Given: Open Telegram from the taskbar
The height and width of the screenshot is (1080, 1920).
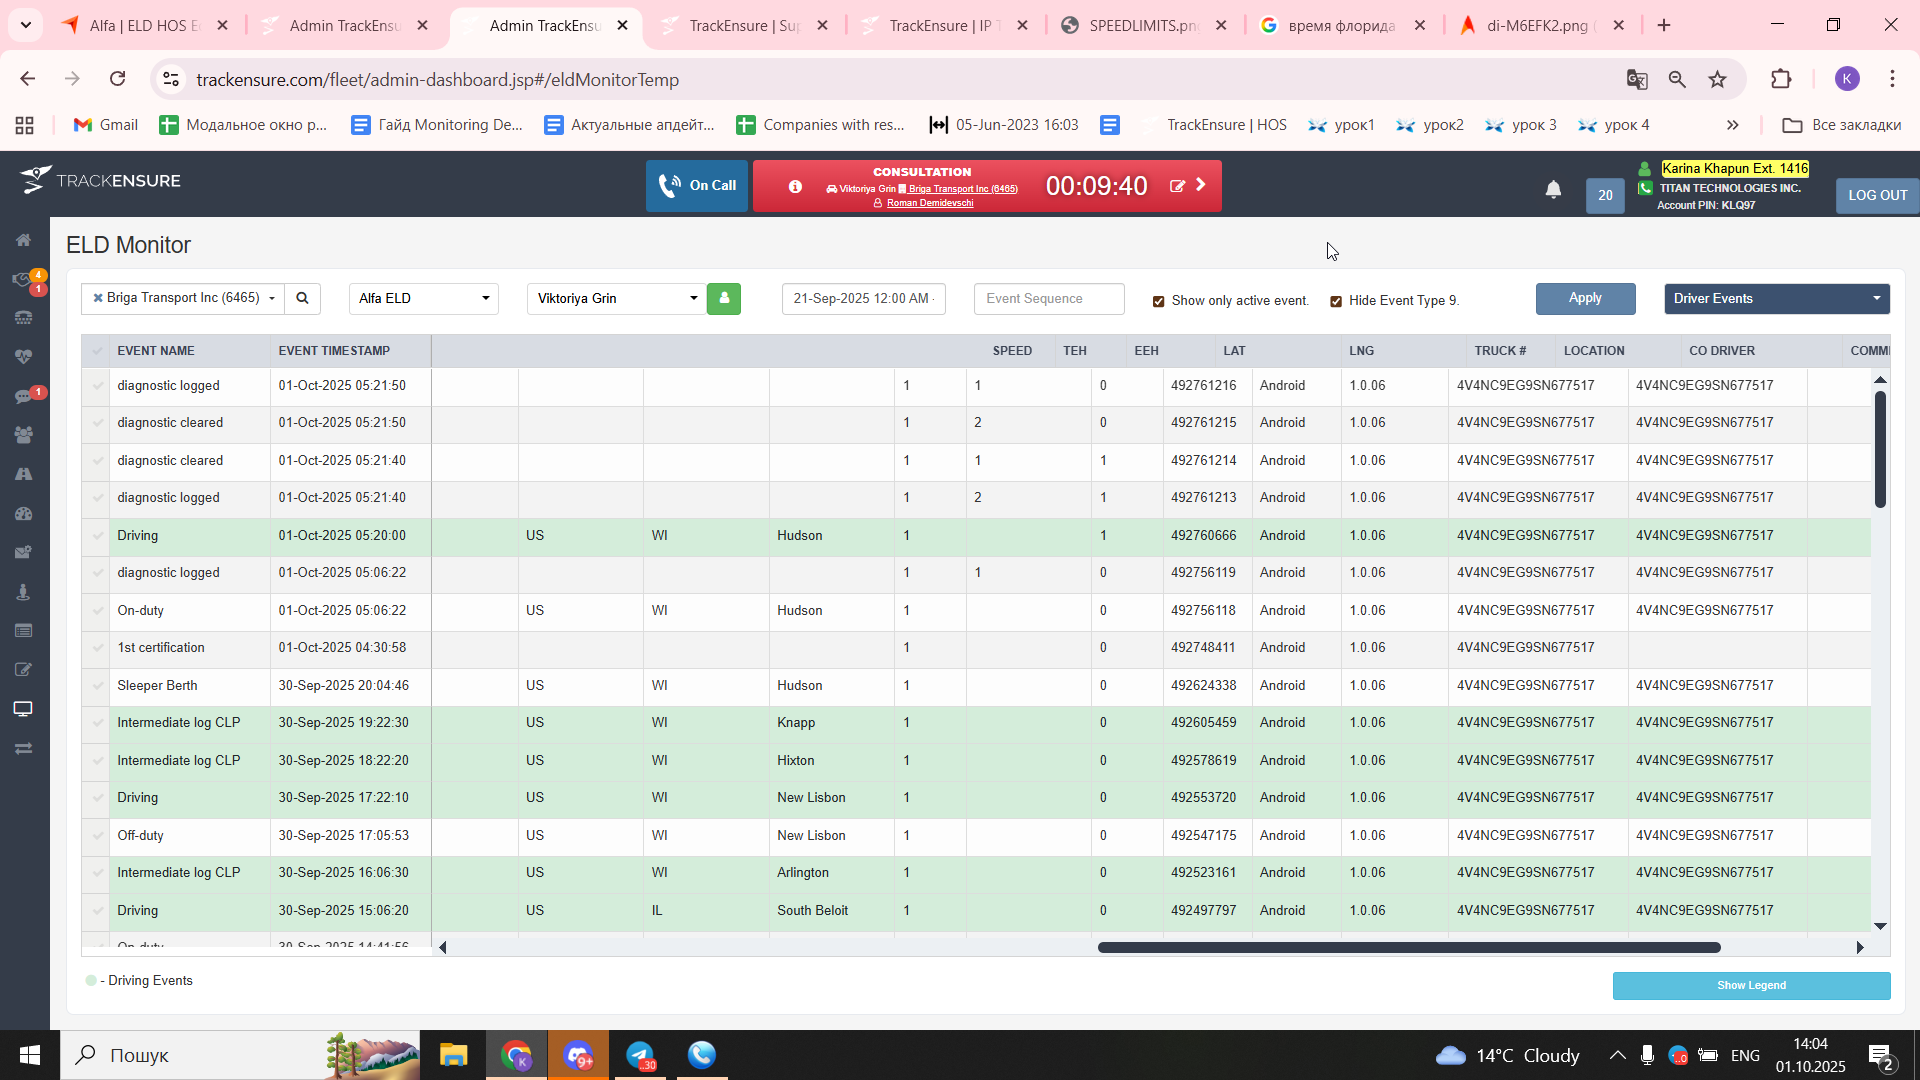Looking at the screenshot, I should point(640,1055).
